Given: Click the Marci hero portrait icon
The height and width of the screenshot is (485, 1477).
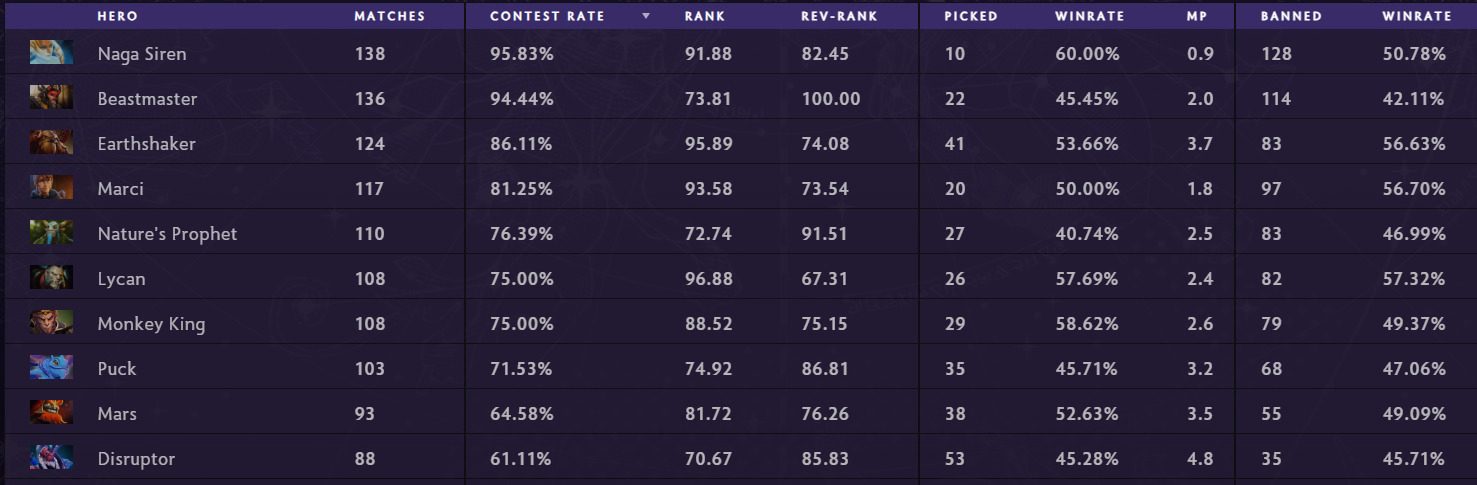Looking at the screenshot, I should click(x=51, y=188).
